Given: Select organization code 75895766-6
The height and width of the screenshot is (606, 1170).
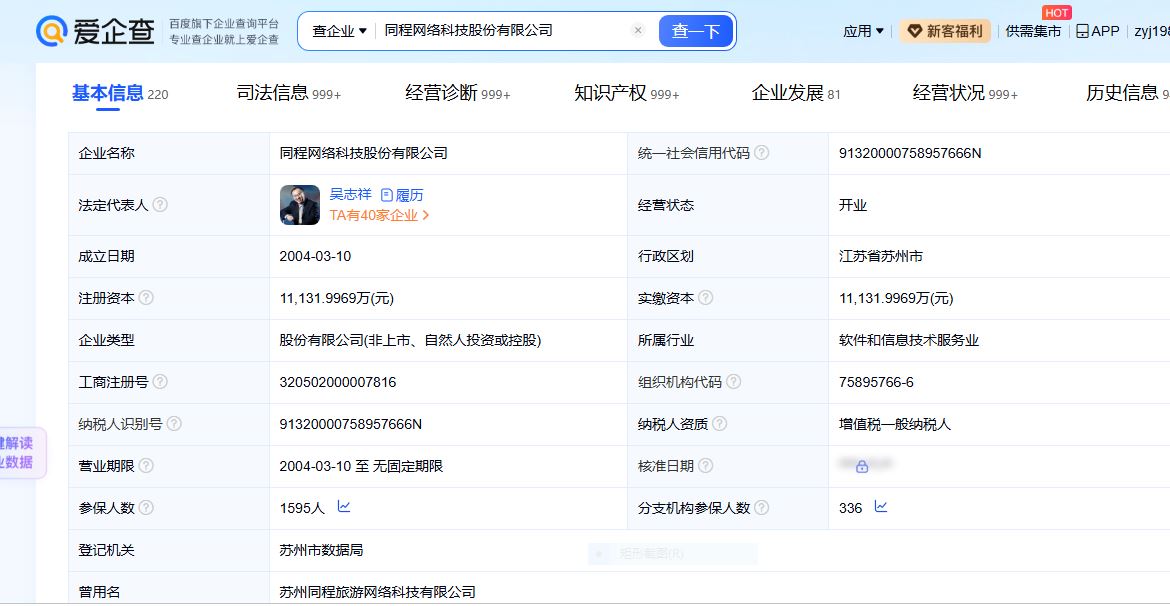Looking at the screenshot, I should [x=876, y=382].
